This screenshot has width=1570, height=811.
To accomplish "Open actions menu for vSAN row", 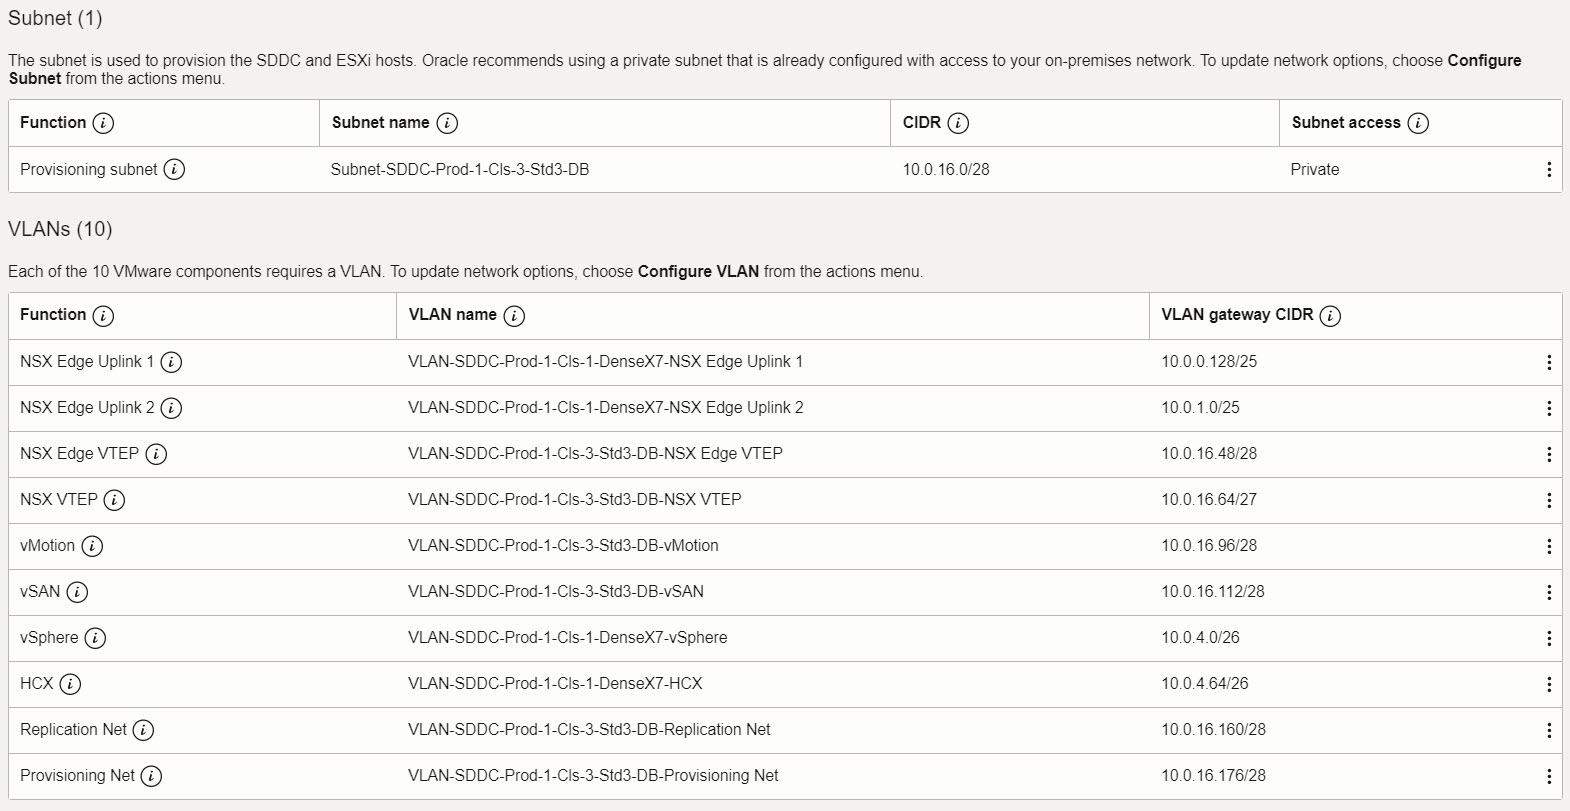I will coord(1549,592).
